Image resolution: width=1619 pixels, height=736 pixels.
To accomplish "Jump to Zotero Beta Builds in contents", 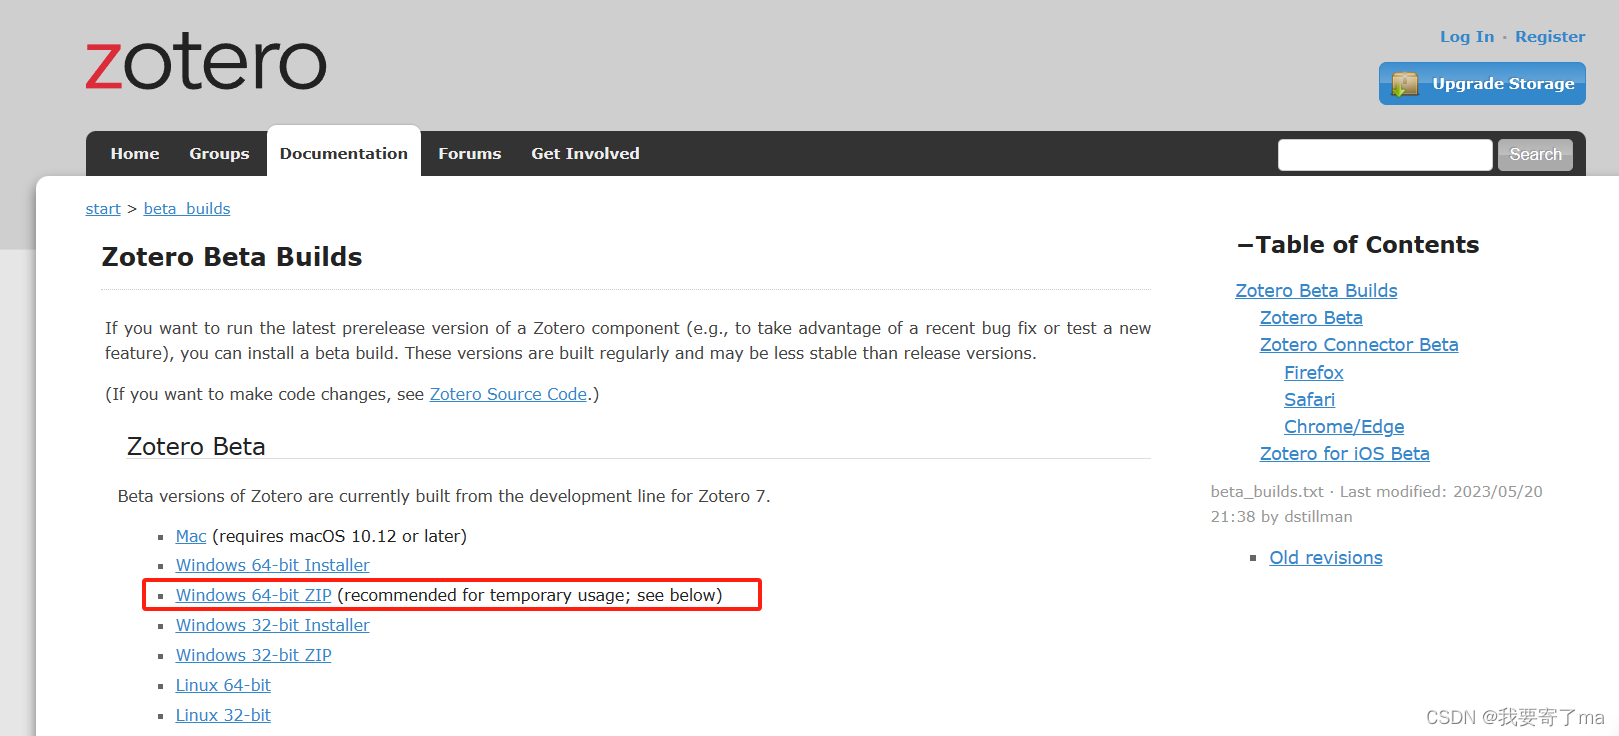I will (1316, 290).
